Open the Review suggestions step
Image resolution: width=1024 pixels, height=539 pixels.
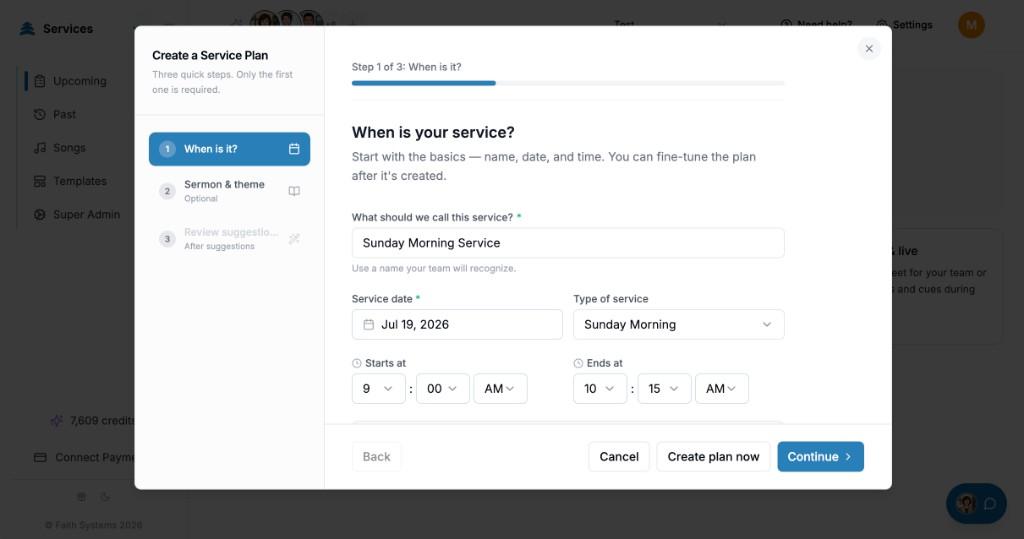click(229, 238)
